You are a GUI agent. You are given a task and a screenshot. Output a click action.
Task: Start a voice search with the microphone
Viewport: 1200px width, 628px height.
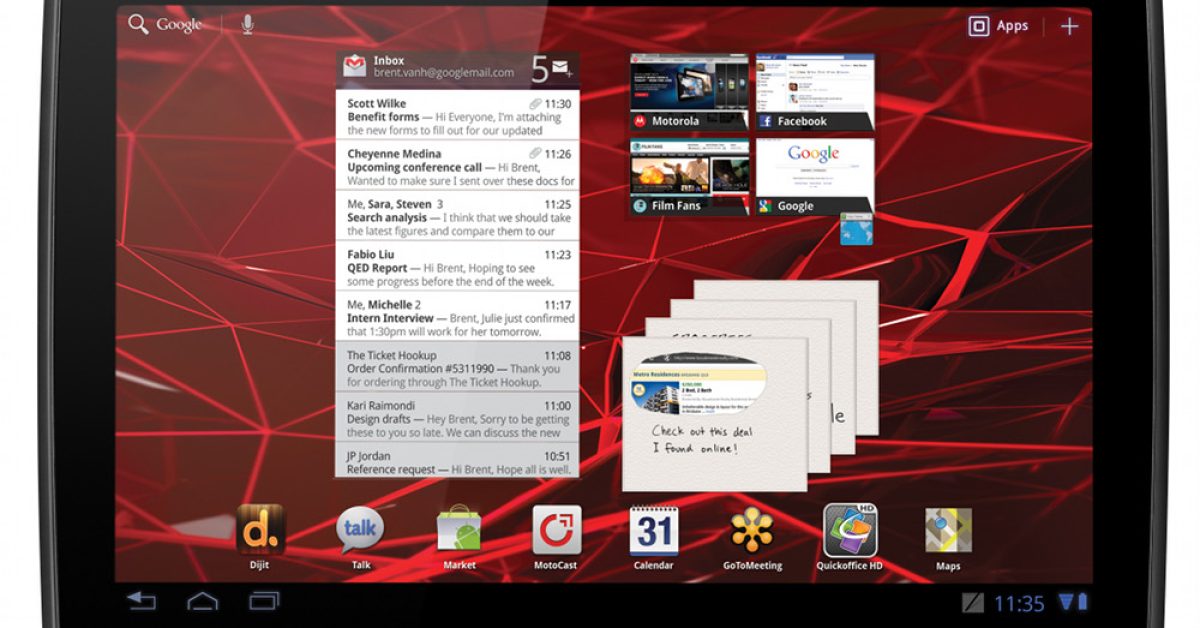coord(247,25)
